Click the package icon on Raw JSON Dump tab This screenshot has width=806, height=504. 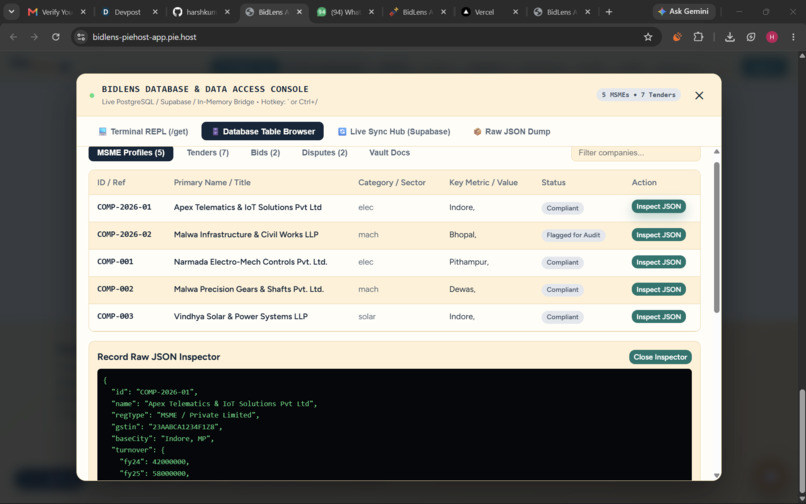477,132
